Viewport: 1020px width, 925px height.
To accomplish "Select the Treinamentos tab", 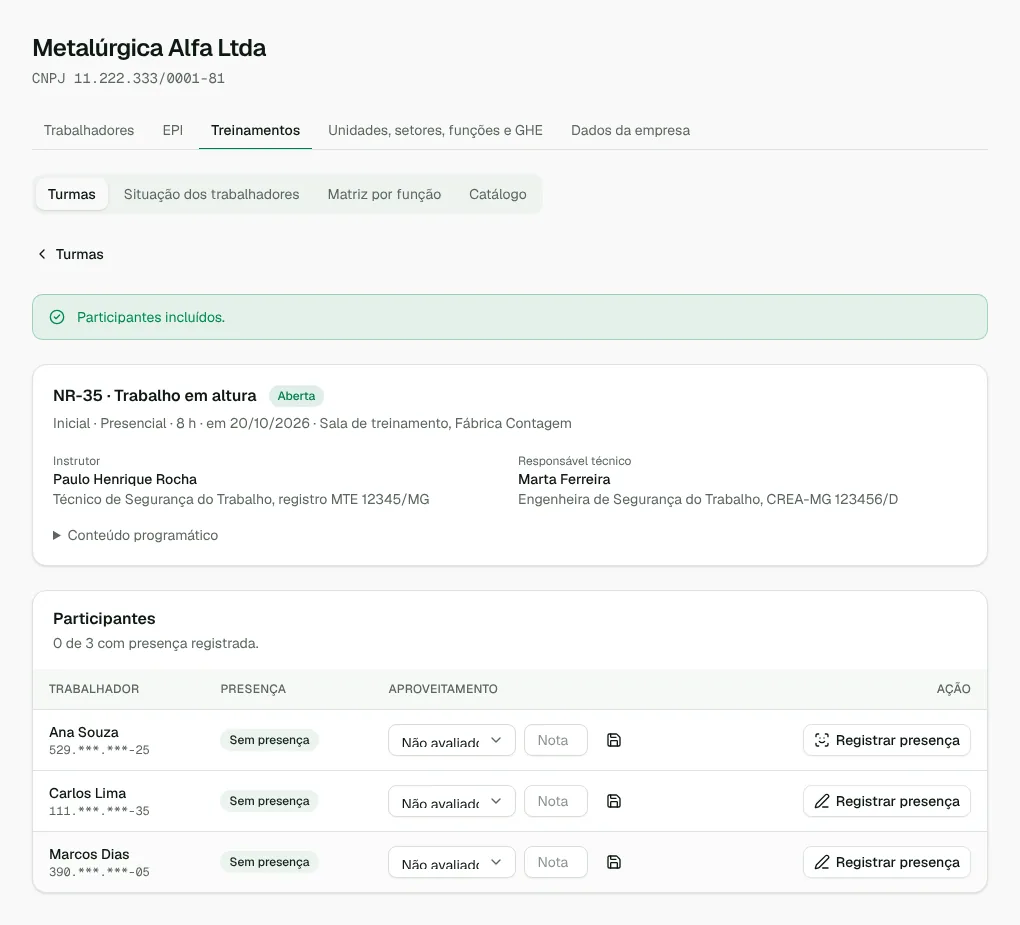I will pos(256,130).
